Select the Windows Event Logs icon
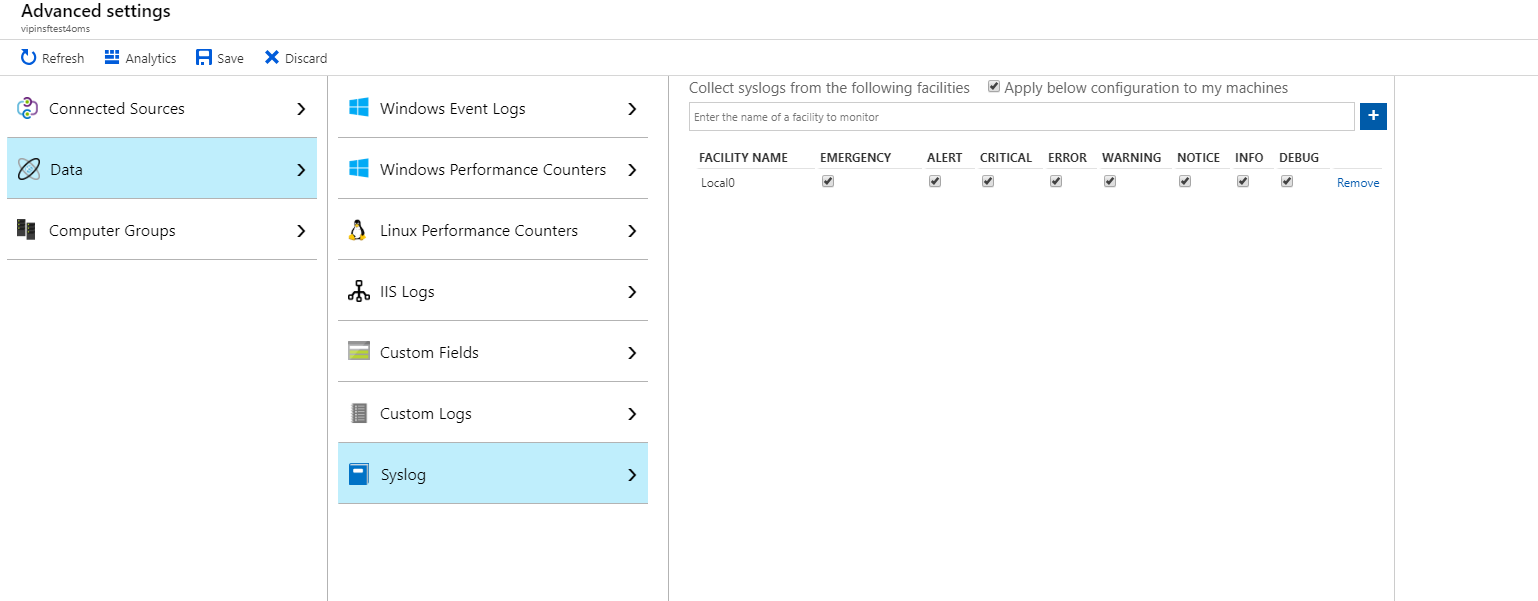 359,107
